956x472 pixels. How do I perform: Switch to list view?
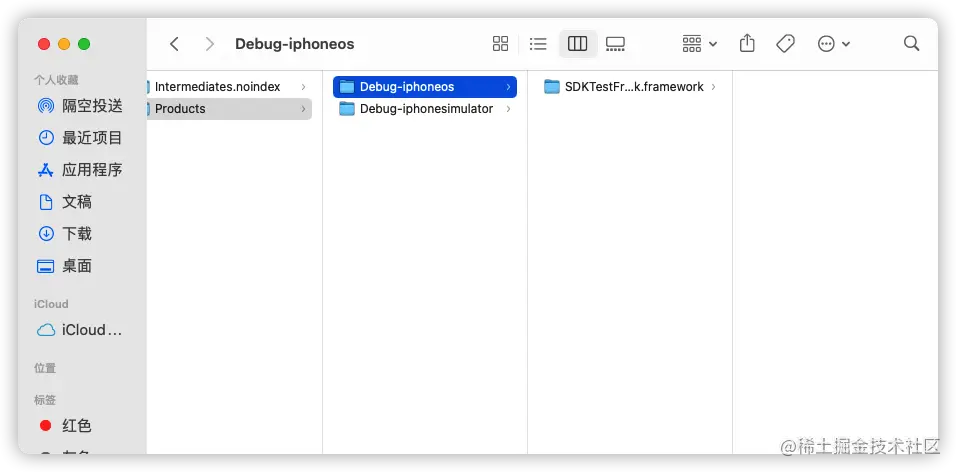(538, 43)
